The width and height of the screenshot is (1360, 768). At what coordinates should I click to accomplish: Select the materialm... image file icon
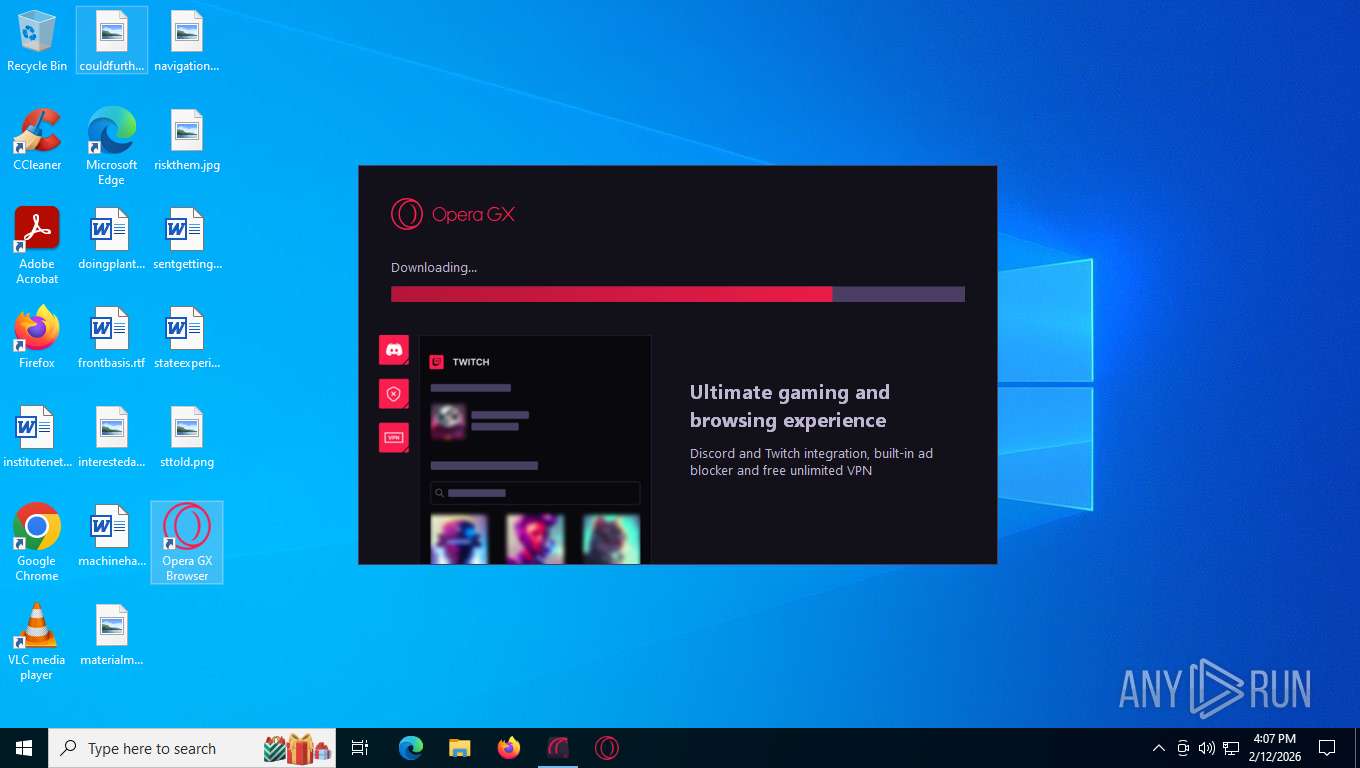[112, 635]
